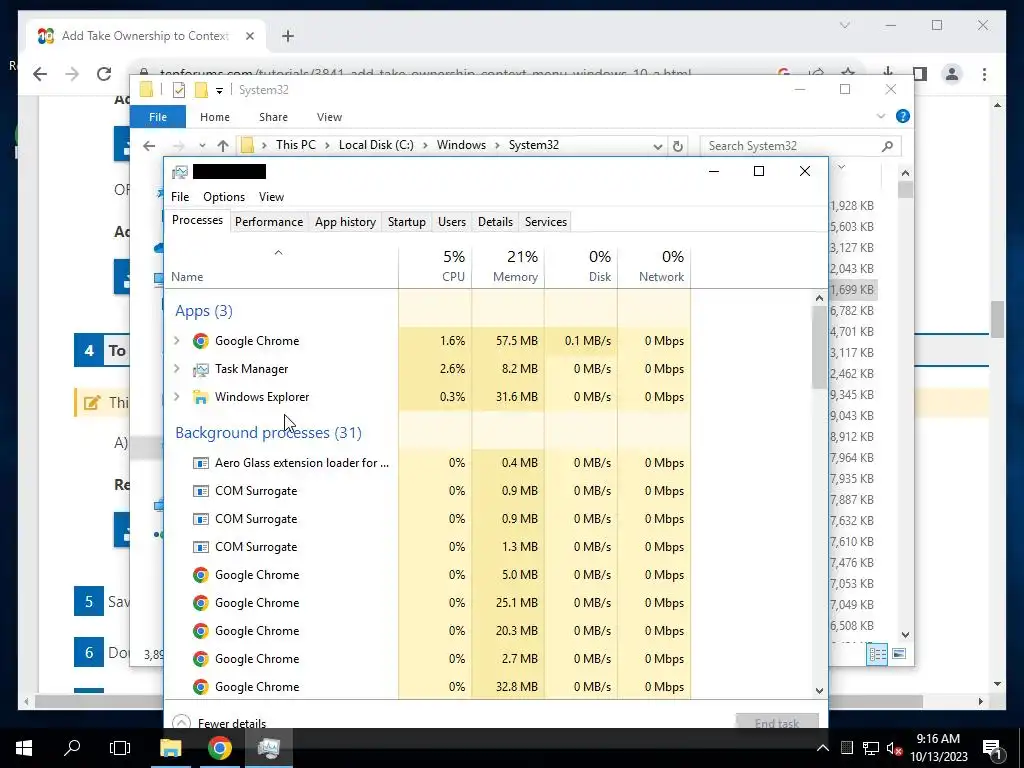1024x768 pixels.
Task: Select the Users tab
Action: 452,222
